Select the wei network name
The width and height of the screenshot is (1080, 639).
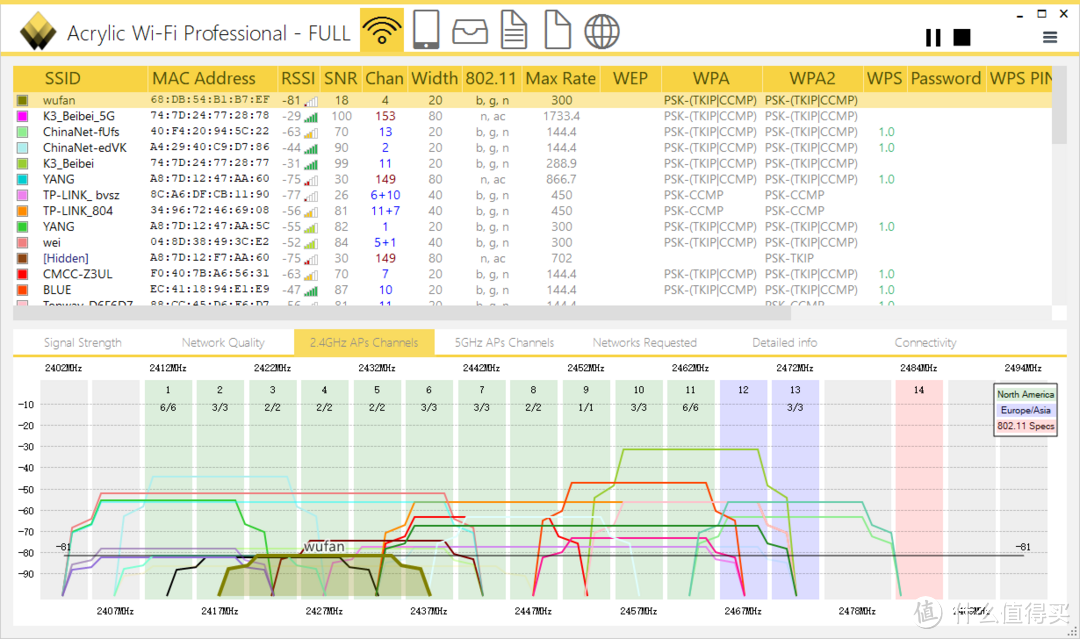pyautogui.click(x=52, y=243)
